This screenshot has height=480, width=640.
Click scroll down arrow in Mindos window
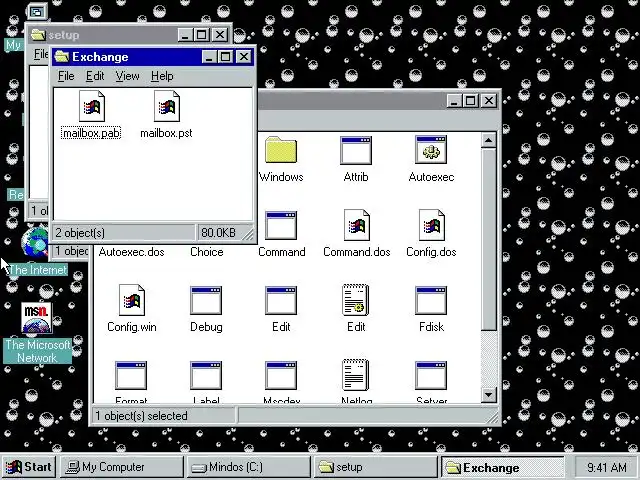tap(489, 394)
